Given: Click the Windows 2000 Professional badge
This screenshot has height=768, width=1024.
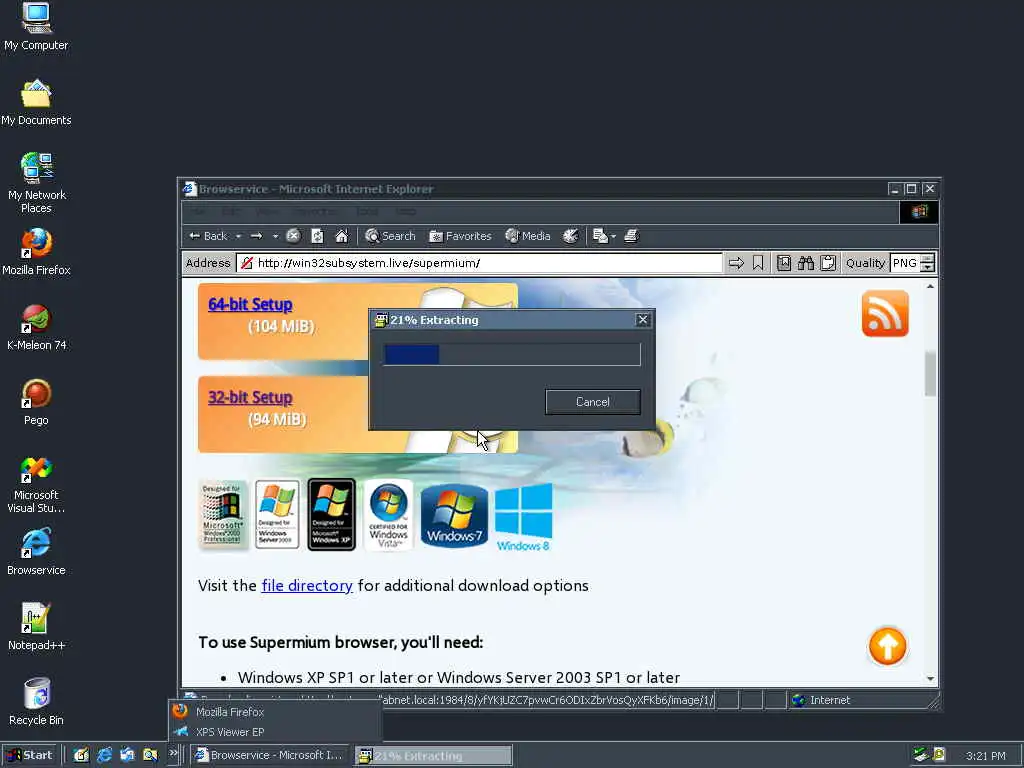Looking at the screenshot, I should (x=223, y=515).
